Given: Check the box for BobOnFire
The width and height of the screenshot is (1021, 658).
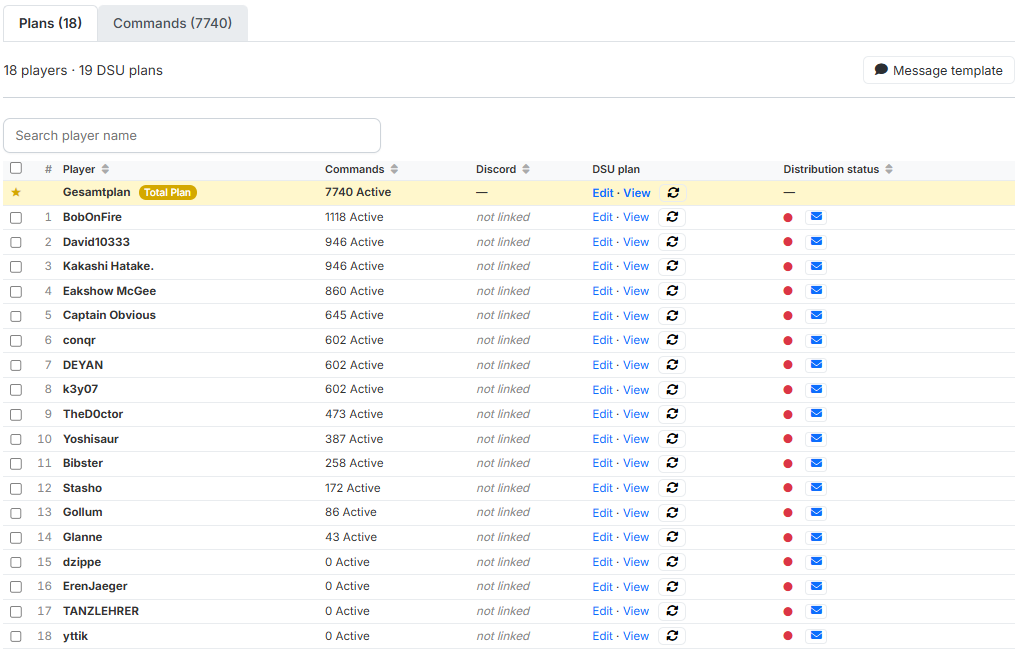Looking at the screenshot, I should click(x=16, y=217).
